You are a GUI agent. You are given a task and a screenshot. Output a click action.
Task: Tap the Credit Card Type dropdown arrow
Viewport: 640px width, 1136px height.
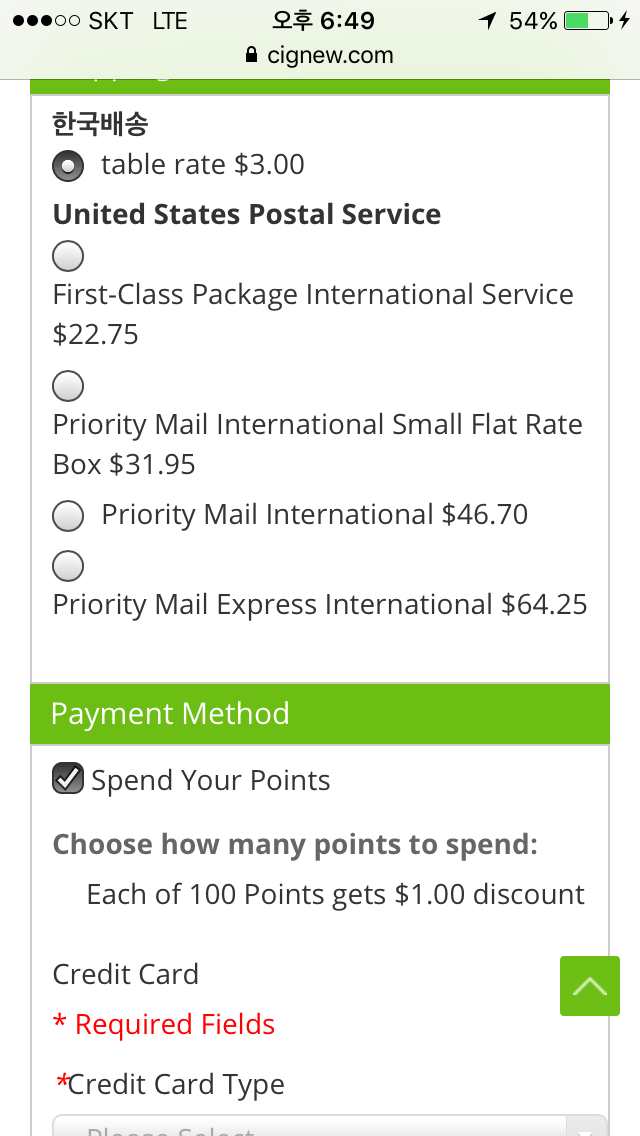(588, 1127)
